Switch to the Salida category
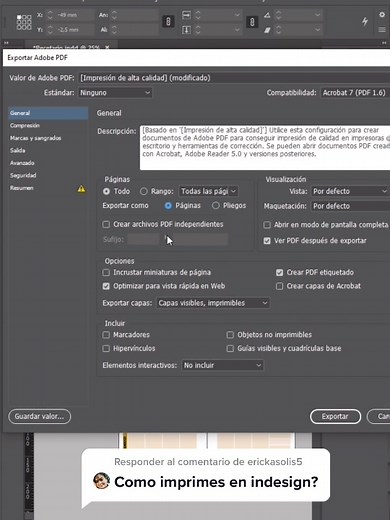This screenshot has height=520, width=390. pyautogui.click(x=17, y=151)
